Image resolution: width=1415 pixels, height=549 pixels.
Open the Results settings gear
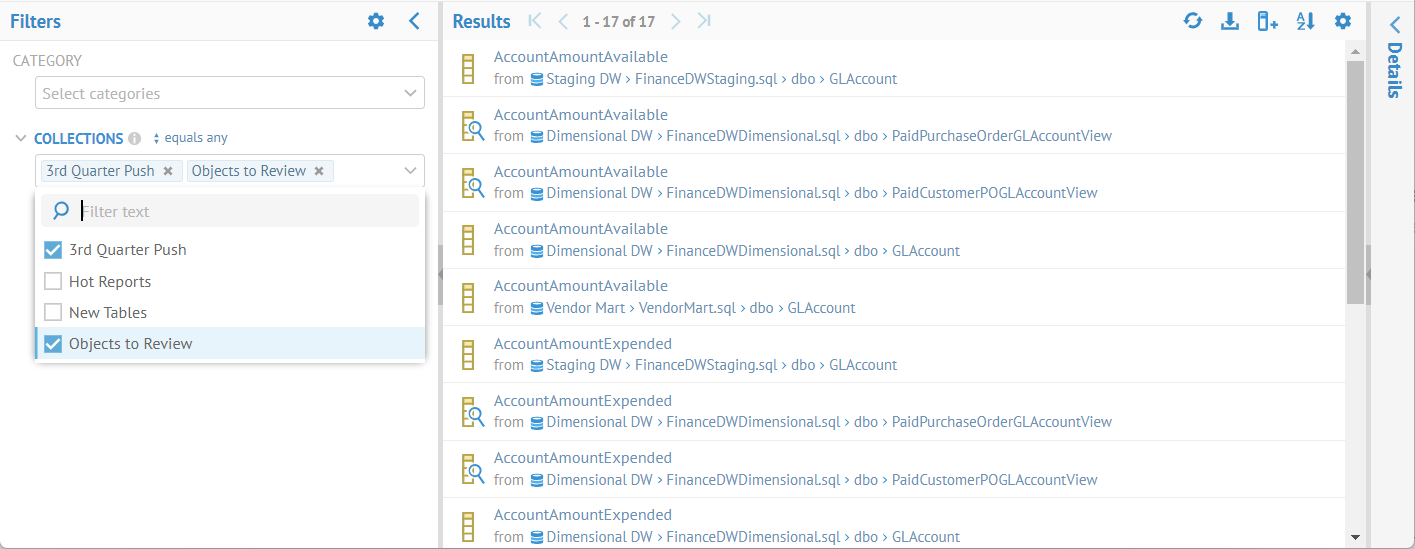click(x=1343, y=21)
